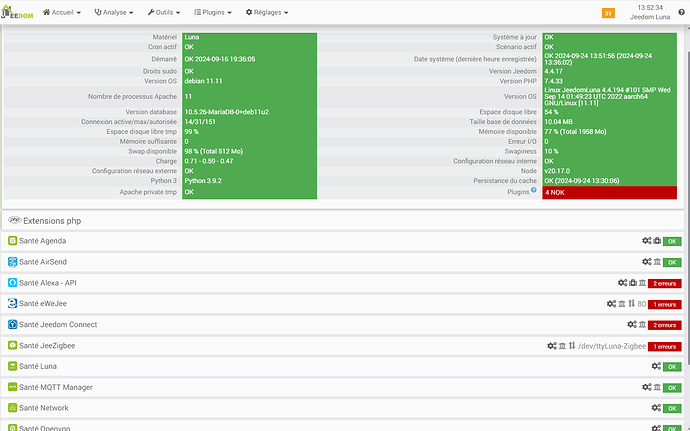Click daemon building icon in Santé Alexa row
Image resolution: width=690 pixels, height=431 pixels.
click(x=642, y=283)
